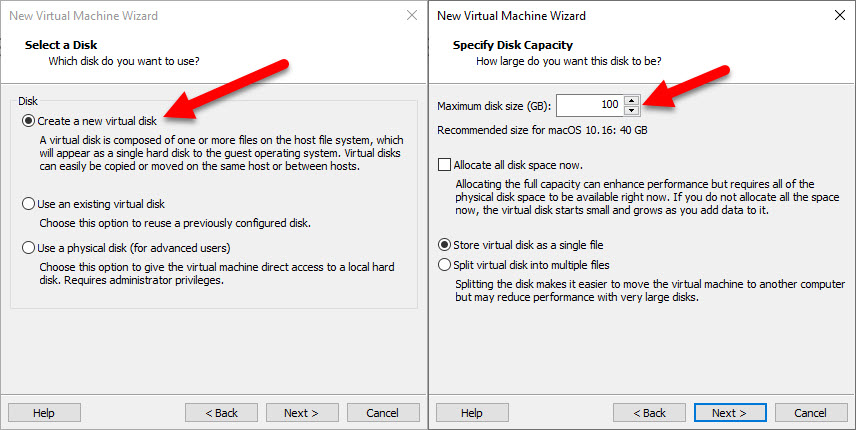Close the Select a Disk wizard window
Screen dimensions: 856x430
click(x=412, y=15)
